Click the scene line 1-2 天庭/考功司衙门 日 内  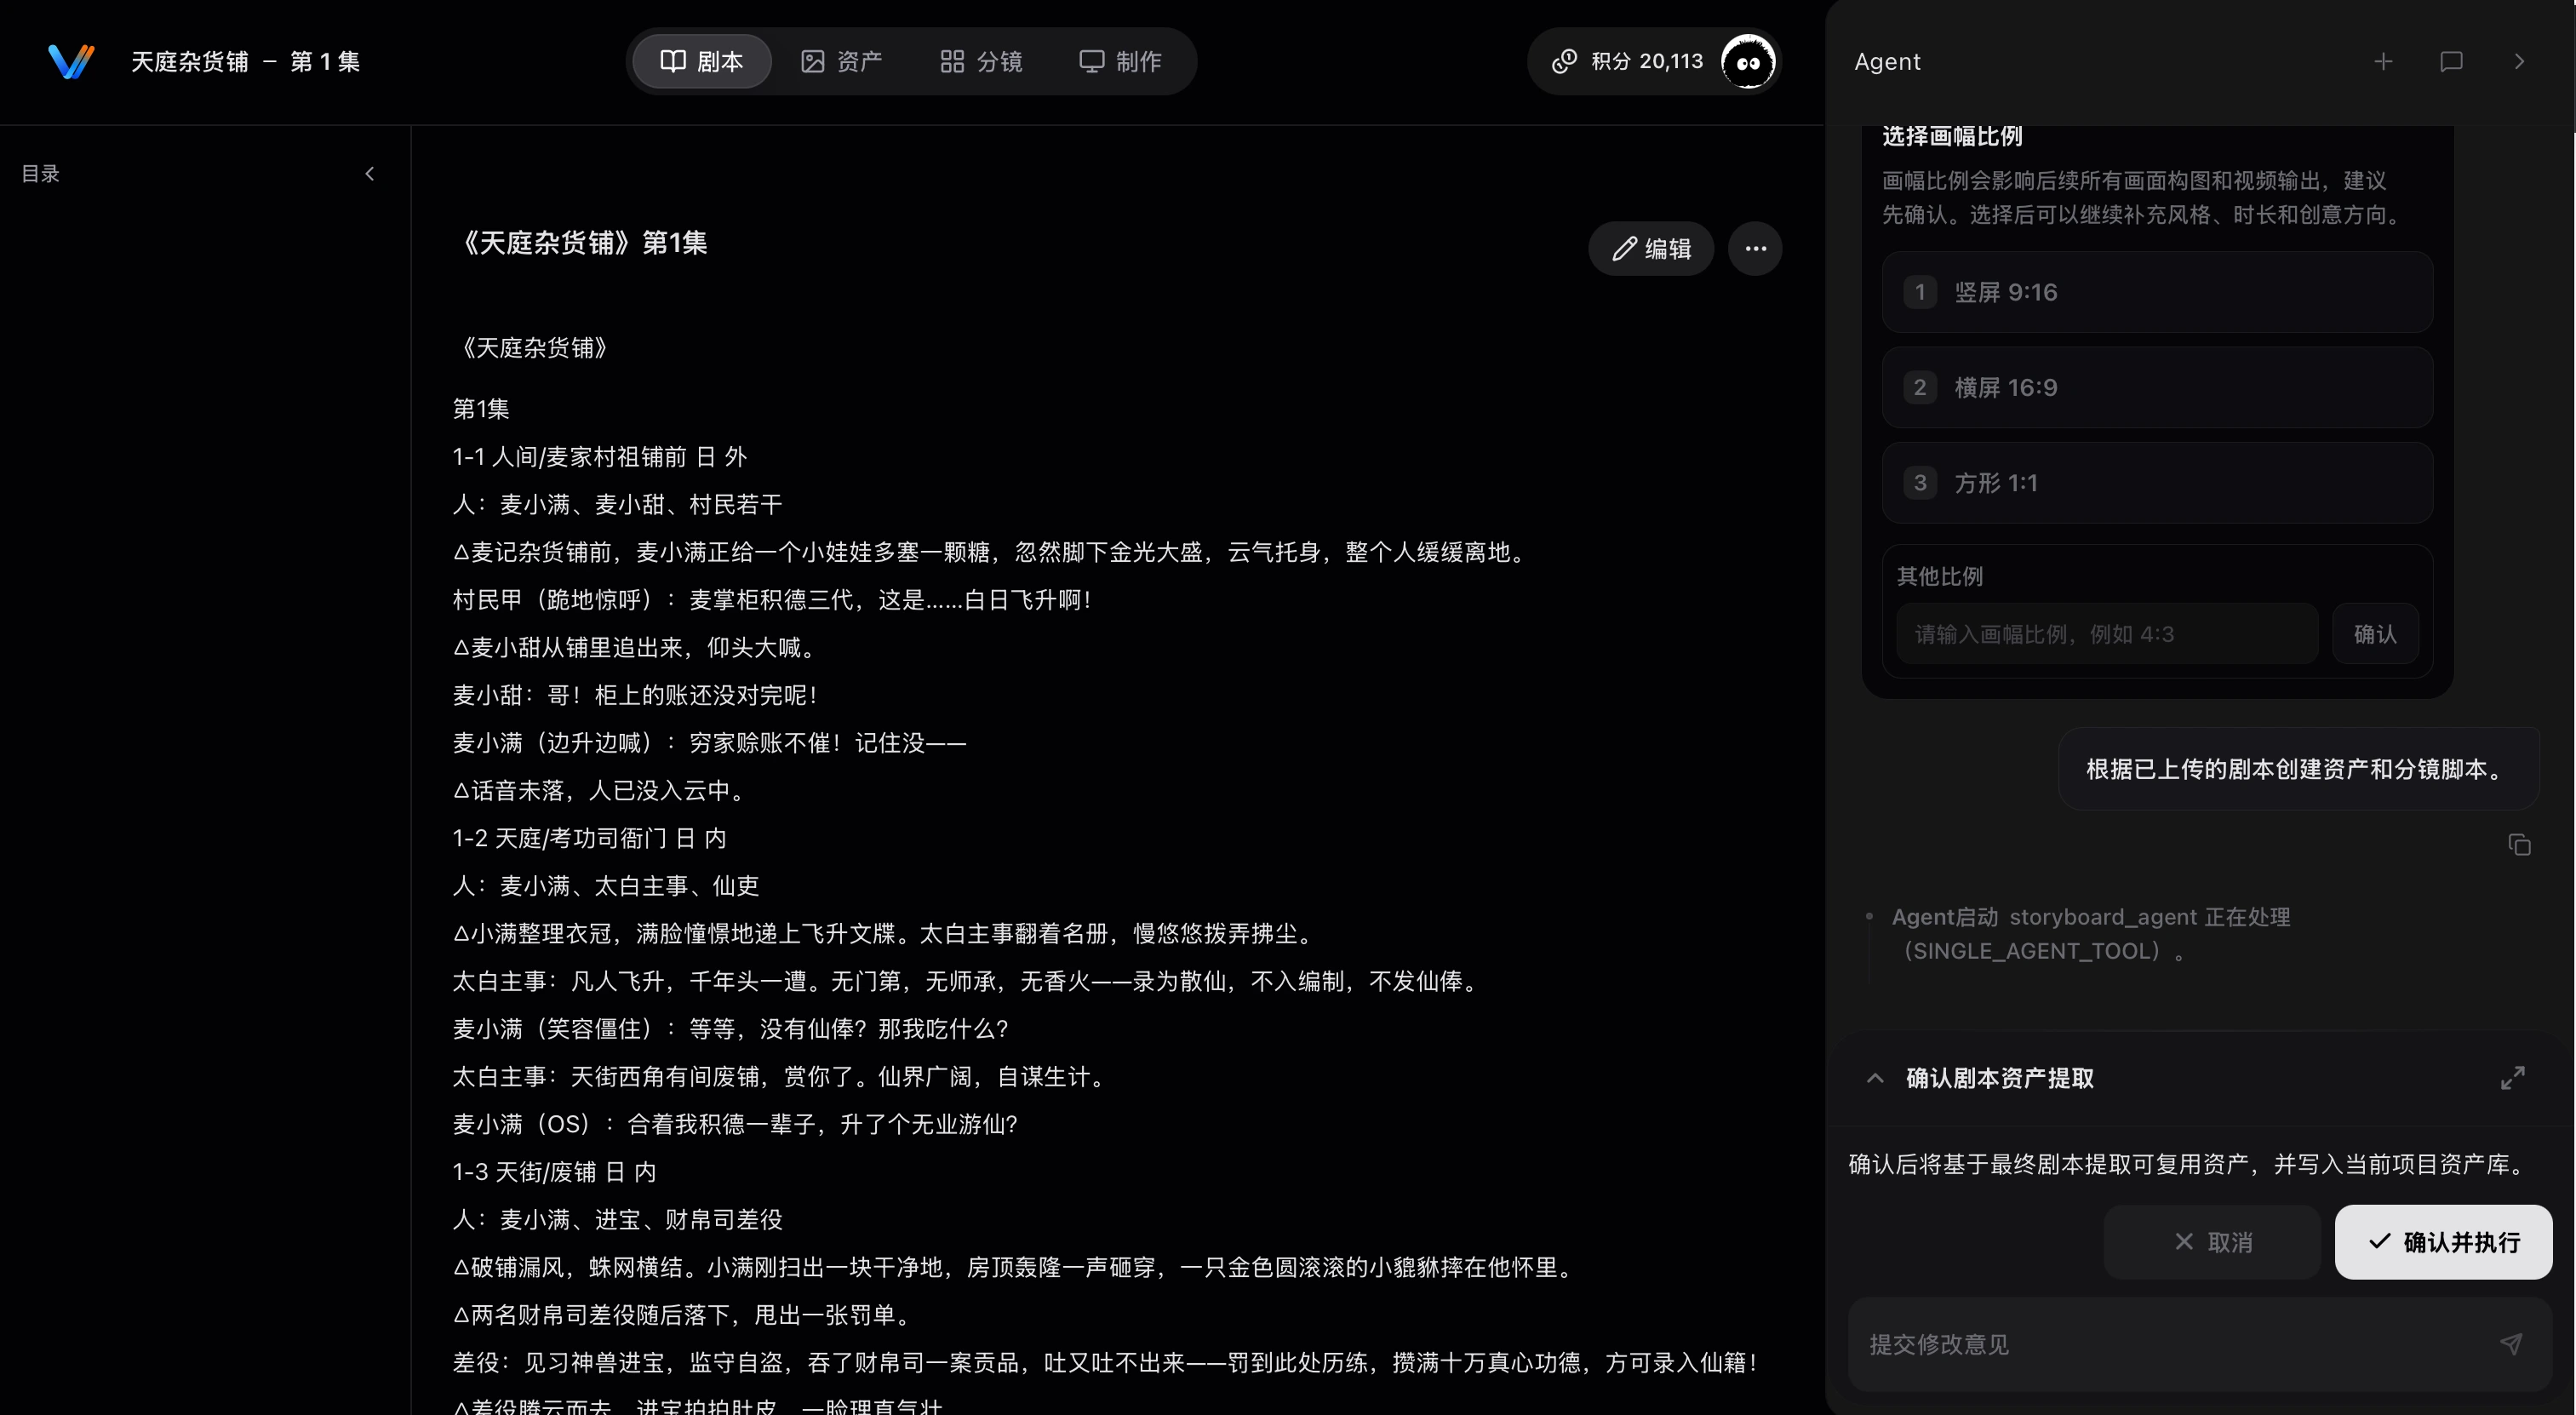click(x=589, y=838)
